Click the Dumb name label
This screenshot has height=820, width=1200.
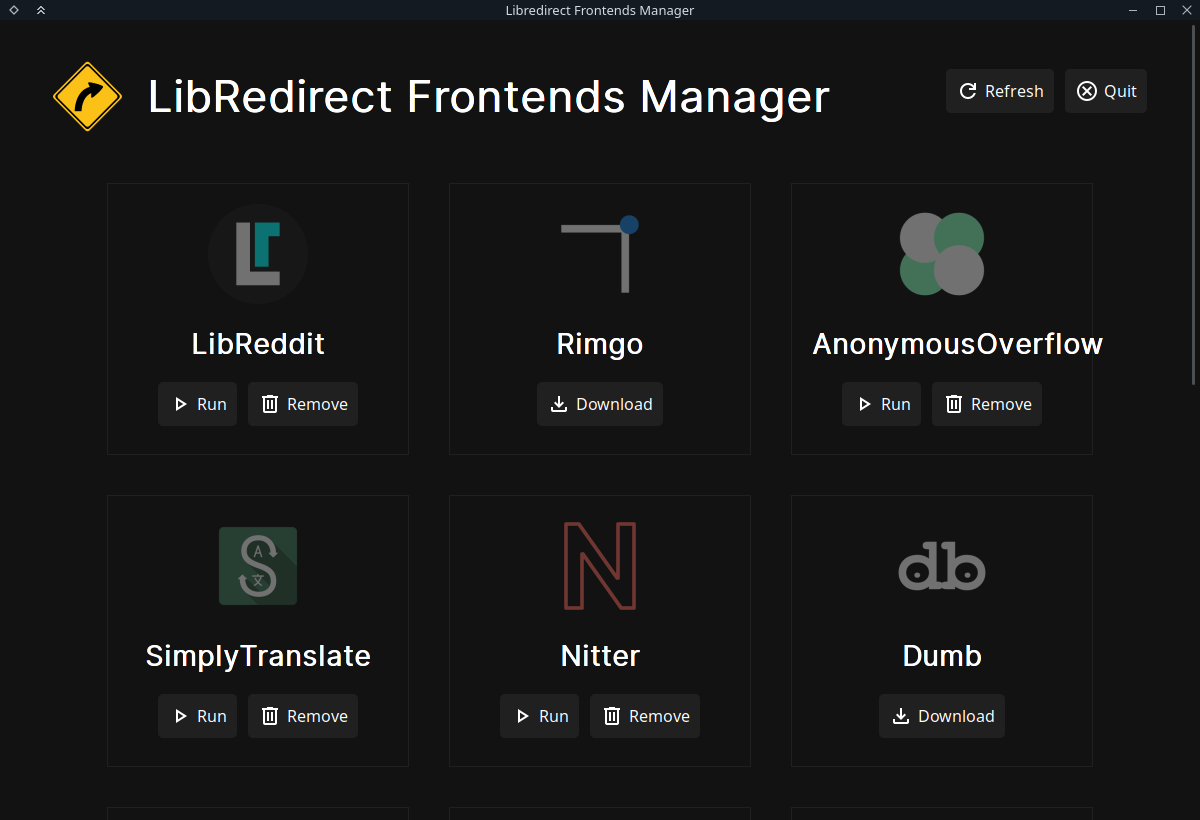942,656
